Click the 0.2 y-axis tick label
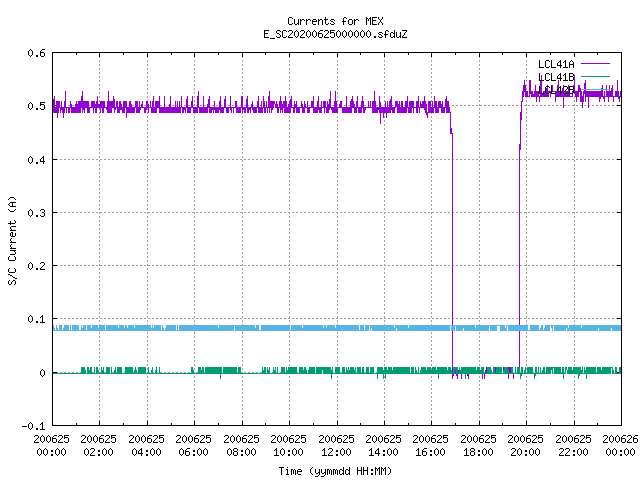The height and width of the screenshot is (480, 640). click(36, 266)
